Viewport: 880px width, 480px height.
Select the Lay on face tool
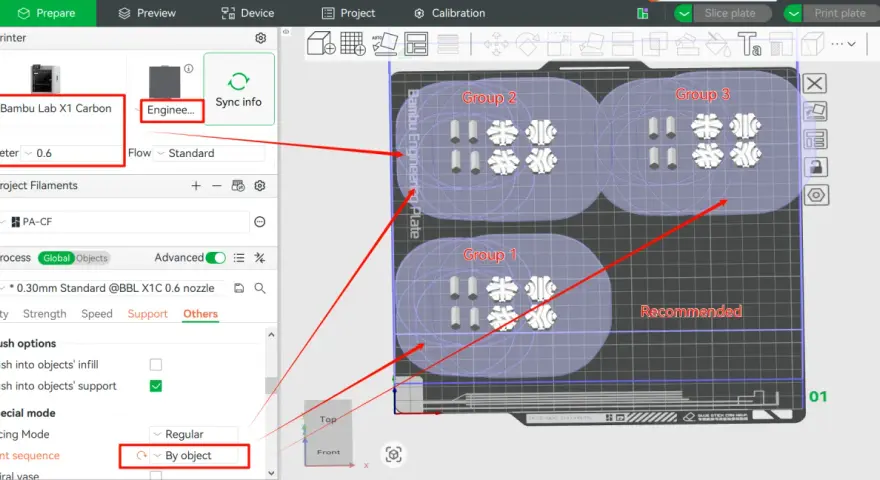[x=591, y=44]
